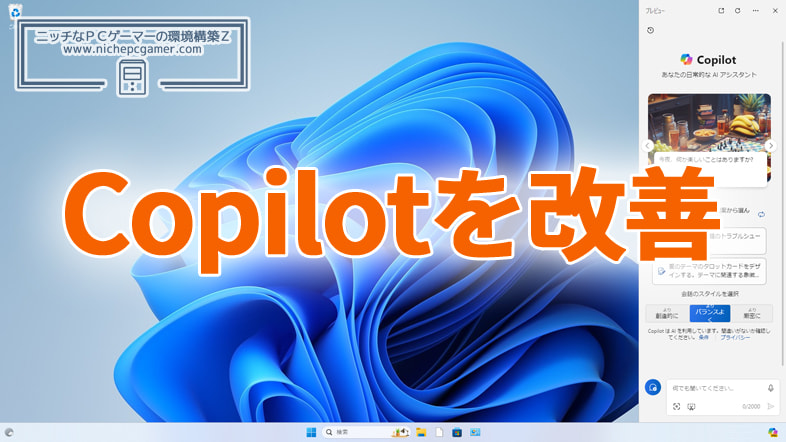Close the Copilot side panel
The width and height of the screenshot is (786, 442).
pos(775,11)
